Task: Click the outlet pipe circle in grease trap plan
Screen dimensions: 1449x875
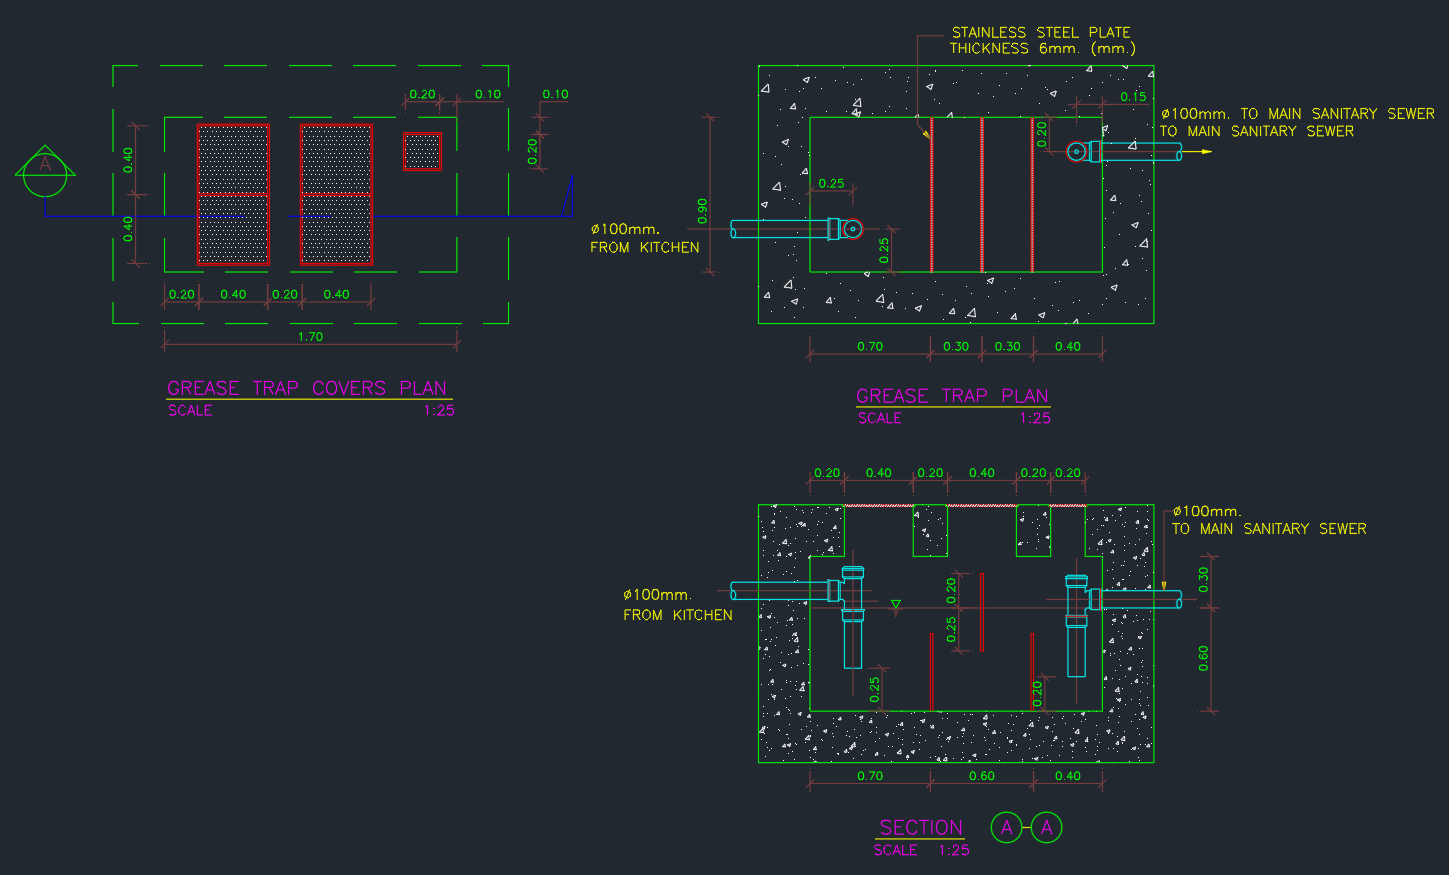Action: pyautogui.click(x=1076, y=152)
